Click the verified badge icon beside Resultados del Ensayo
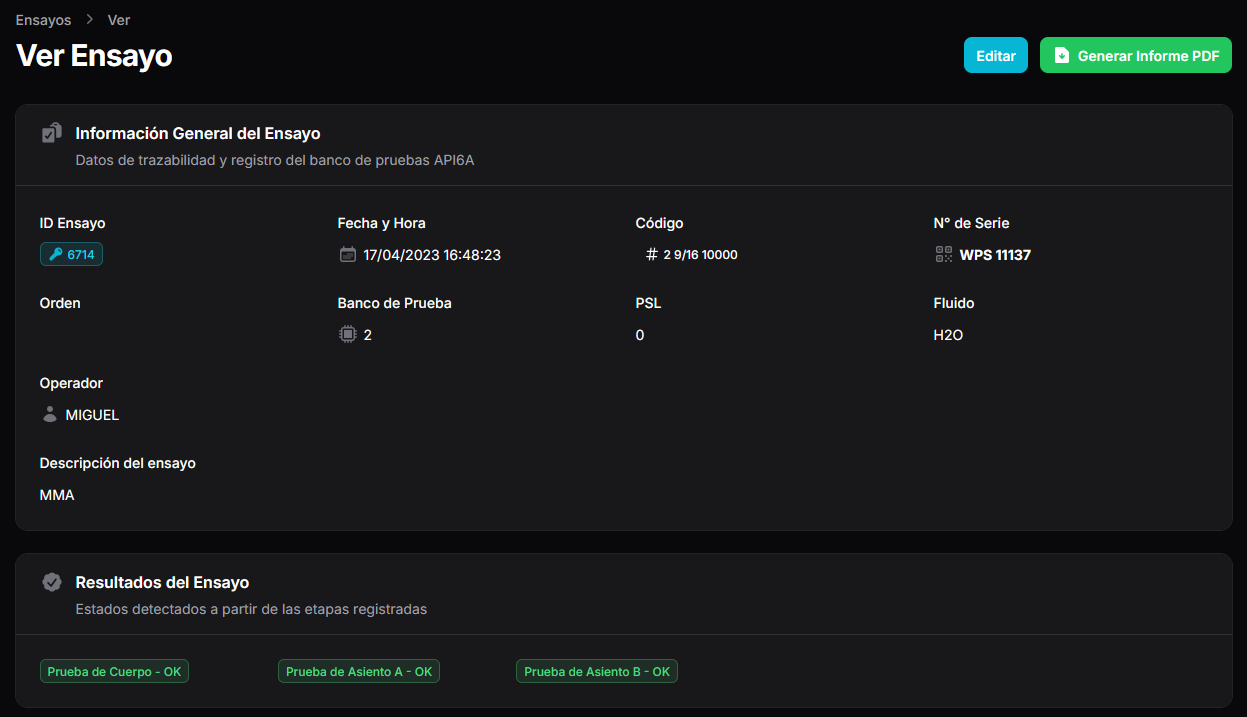This screenshot has height=717, width=1247. [52, 582]
